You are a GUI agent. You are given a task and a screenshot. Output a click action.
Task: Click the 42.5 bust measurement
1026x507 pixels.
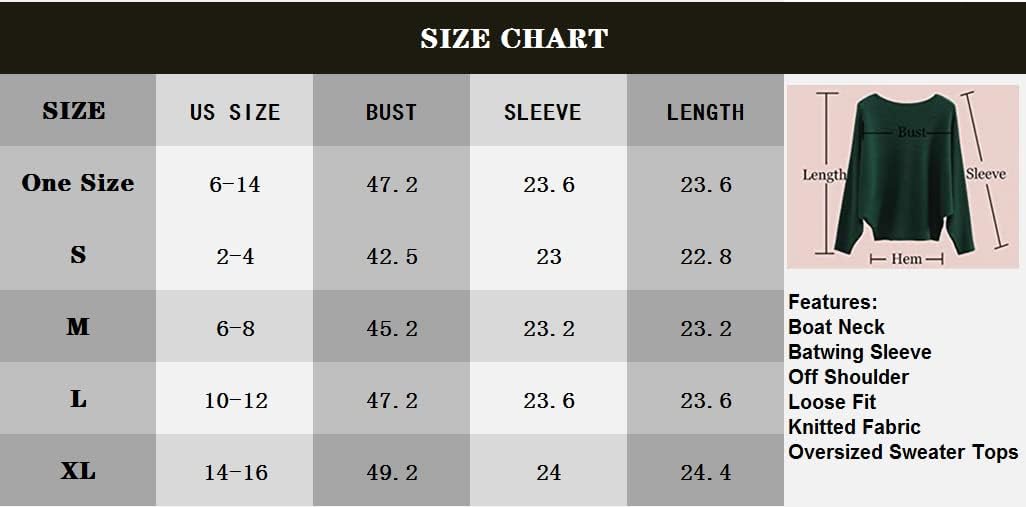[392, 257]
